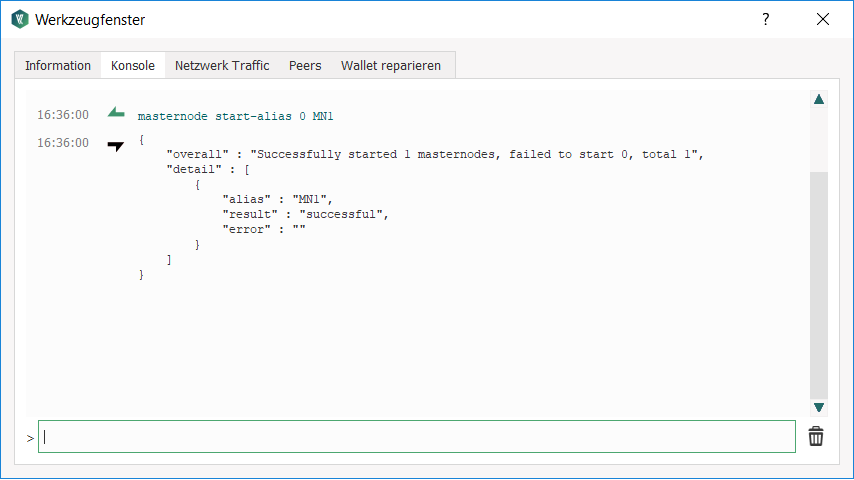Select the Konsole tab
The height and width of the screenshot is (480, 854).
pos(133,65)
